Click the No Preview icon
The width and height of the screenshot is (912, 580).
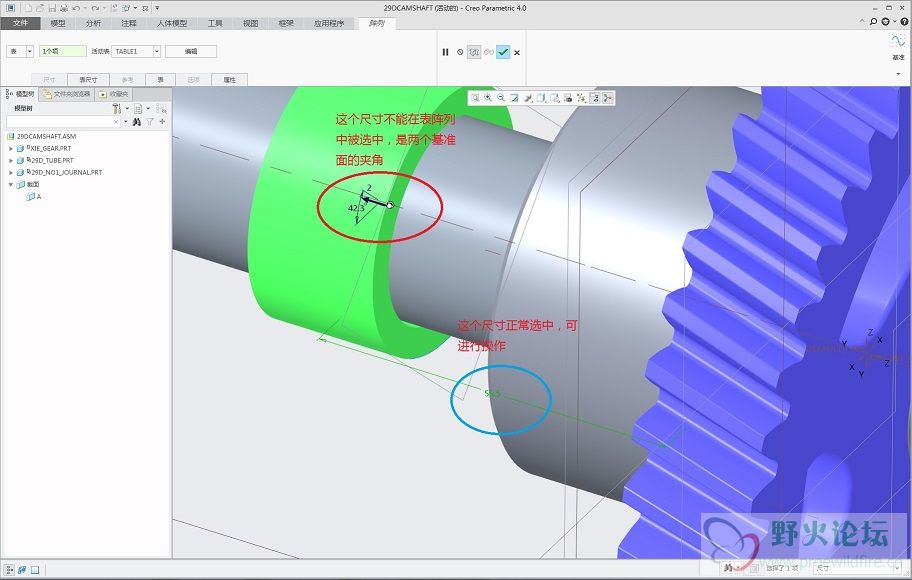pos(460,52)
